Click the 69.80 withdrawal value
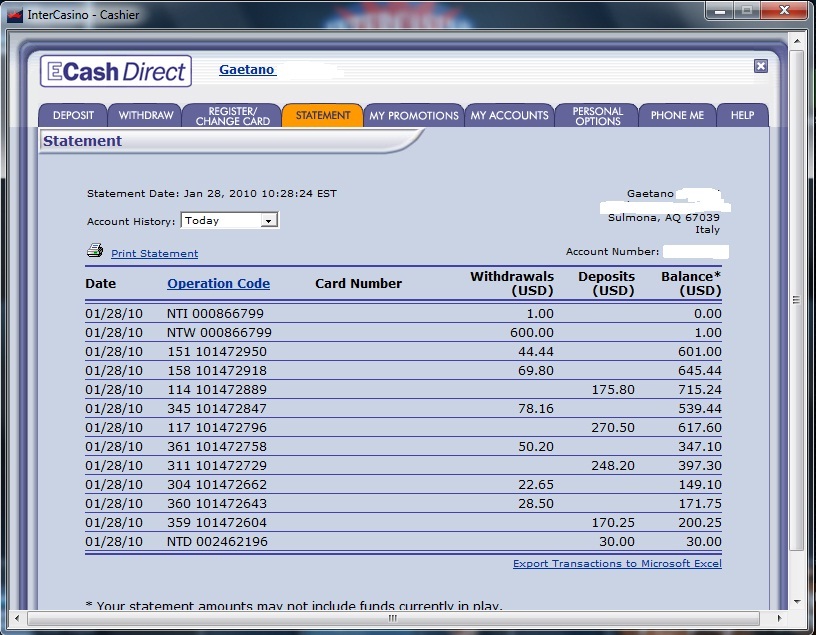This screenshot has height=635, width=816. [536, 371]
